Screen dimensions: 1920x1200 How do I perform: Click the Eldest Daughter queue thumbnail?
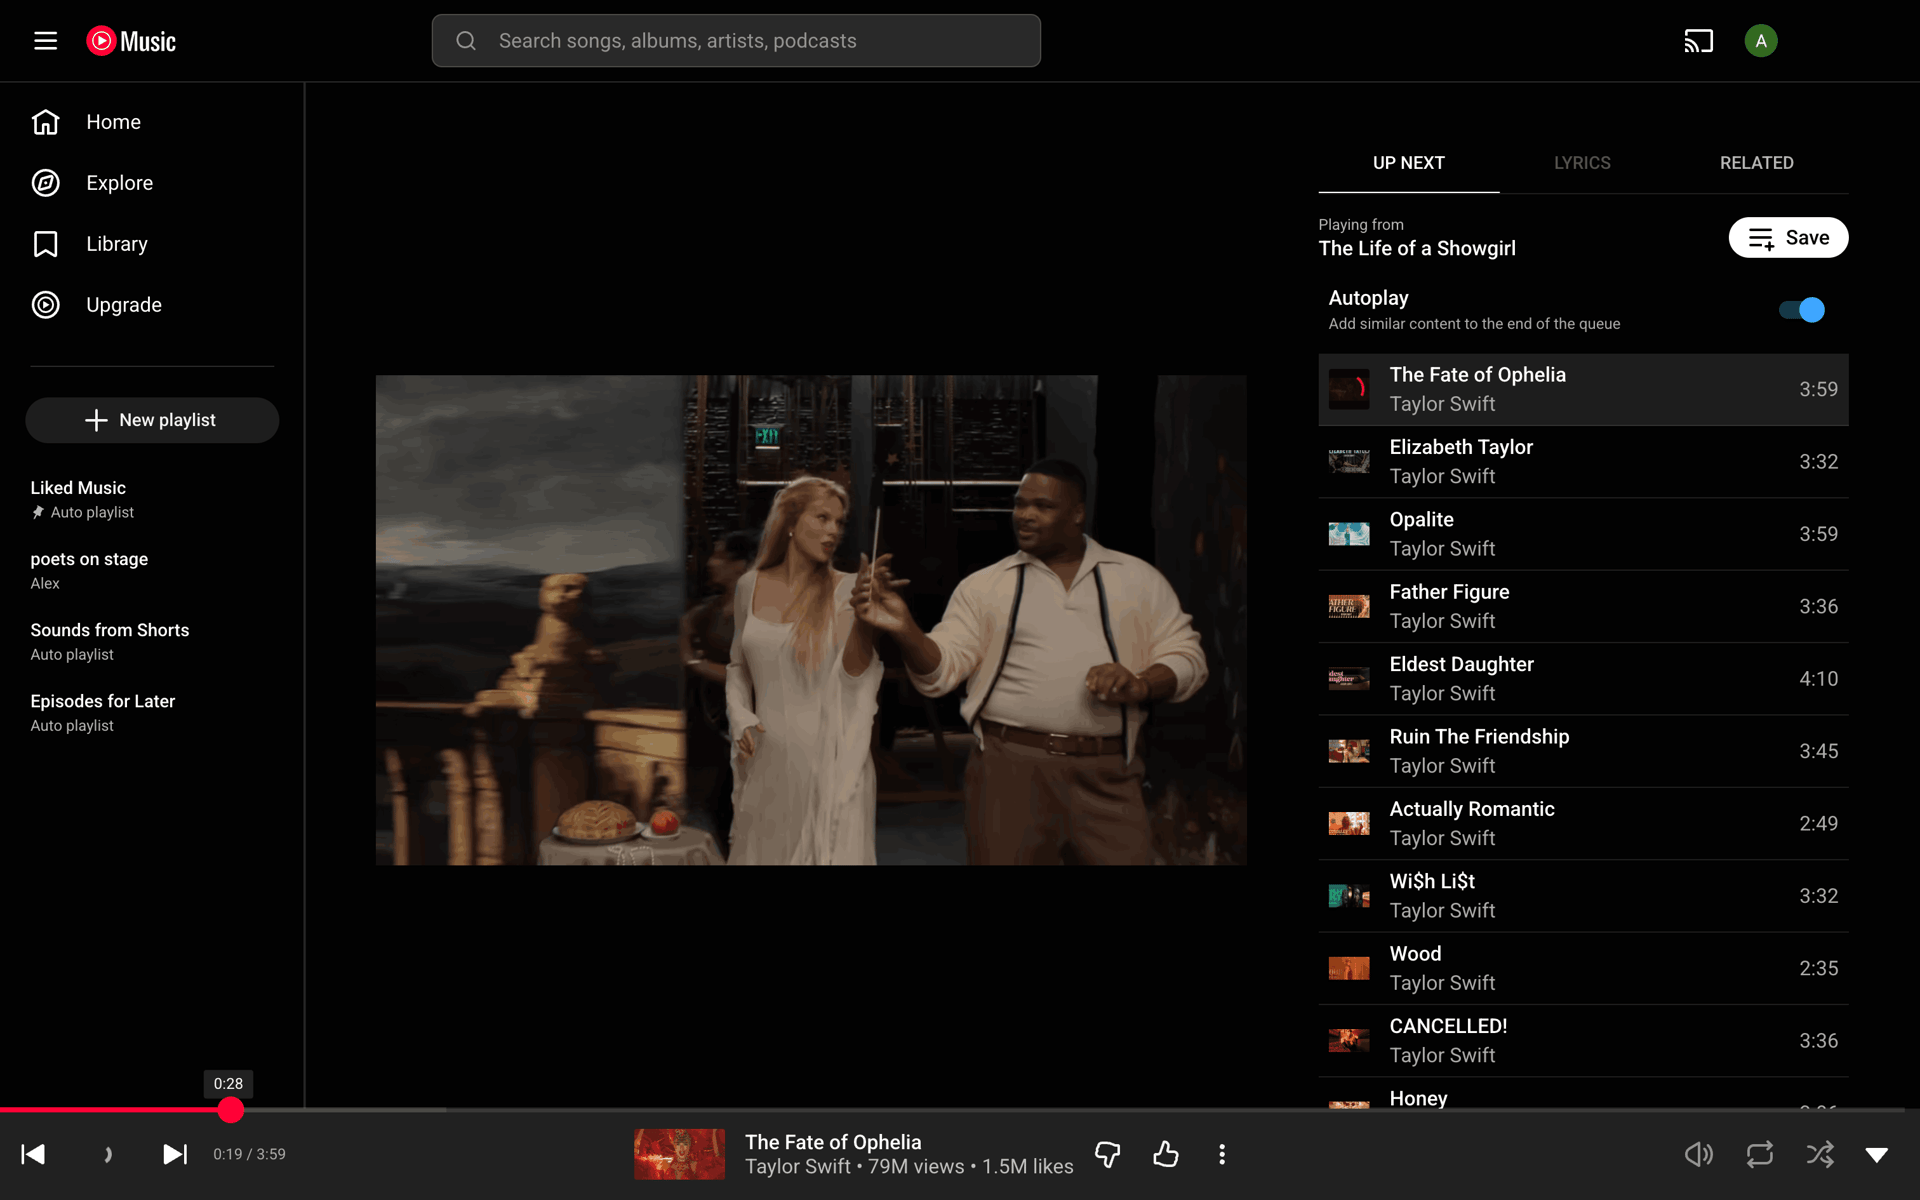pos(1349,679)
